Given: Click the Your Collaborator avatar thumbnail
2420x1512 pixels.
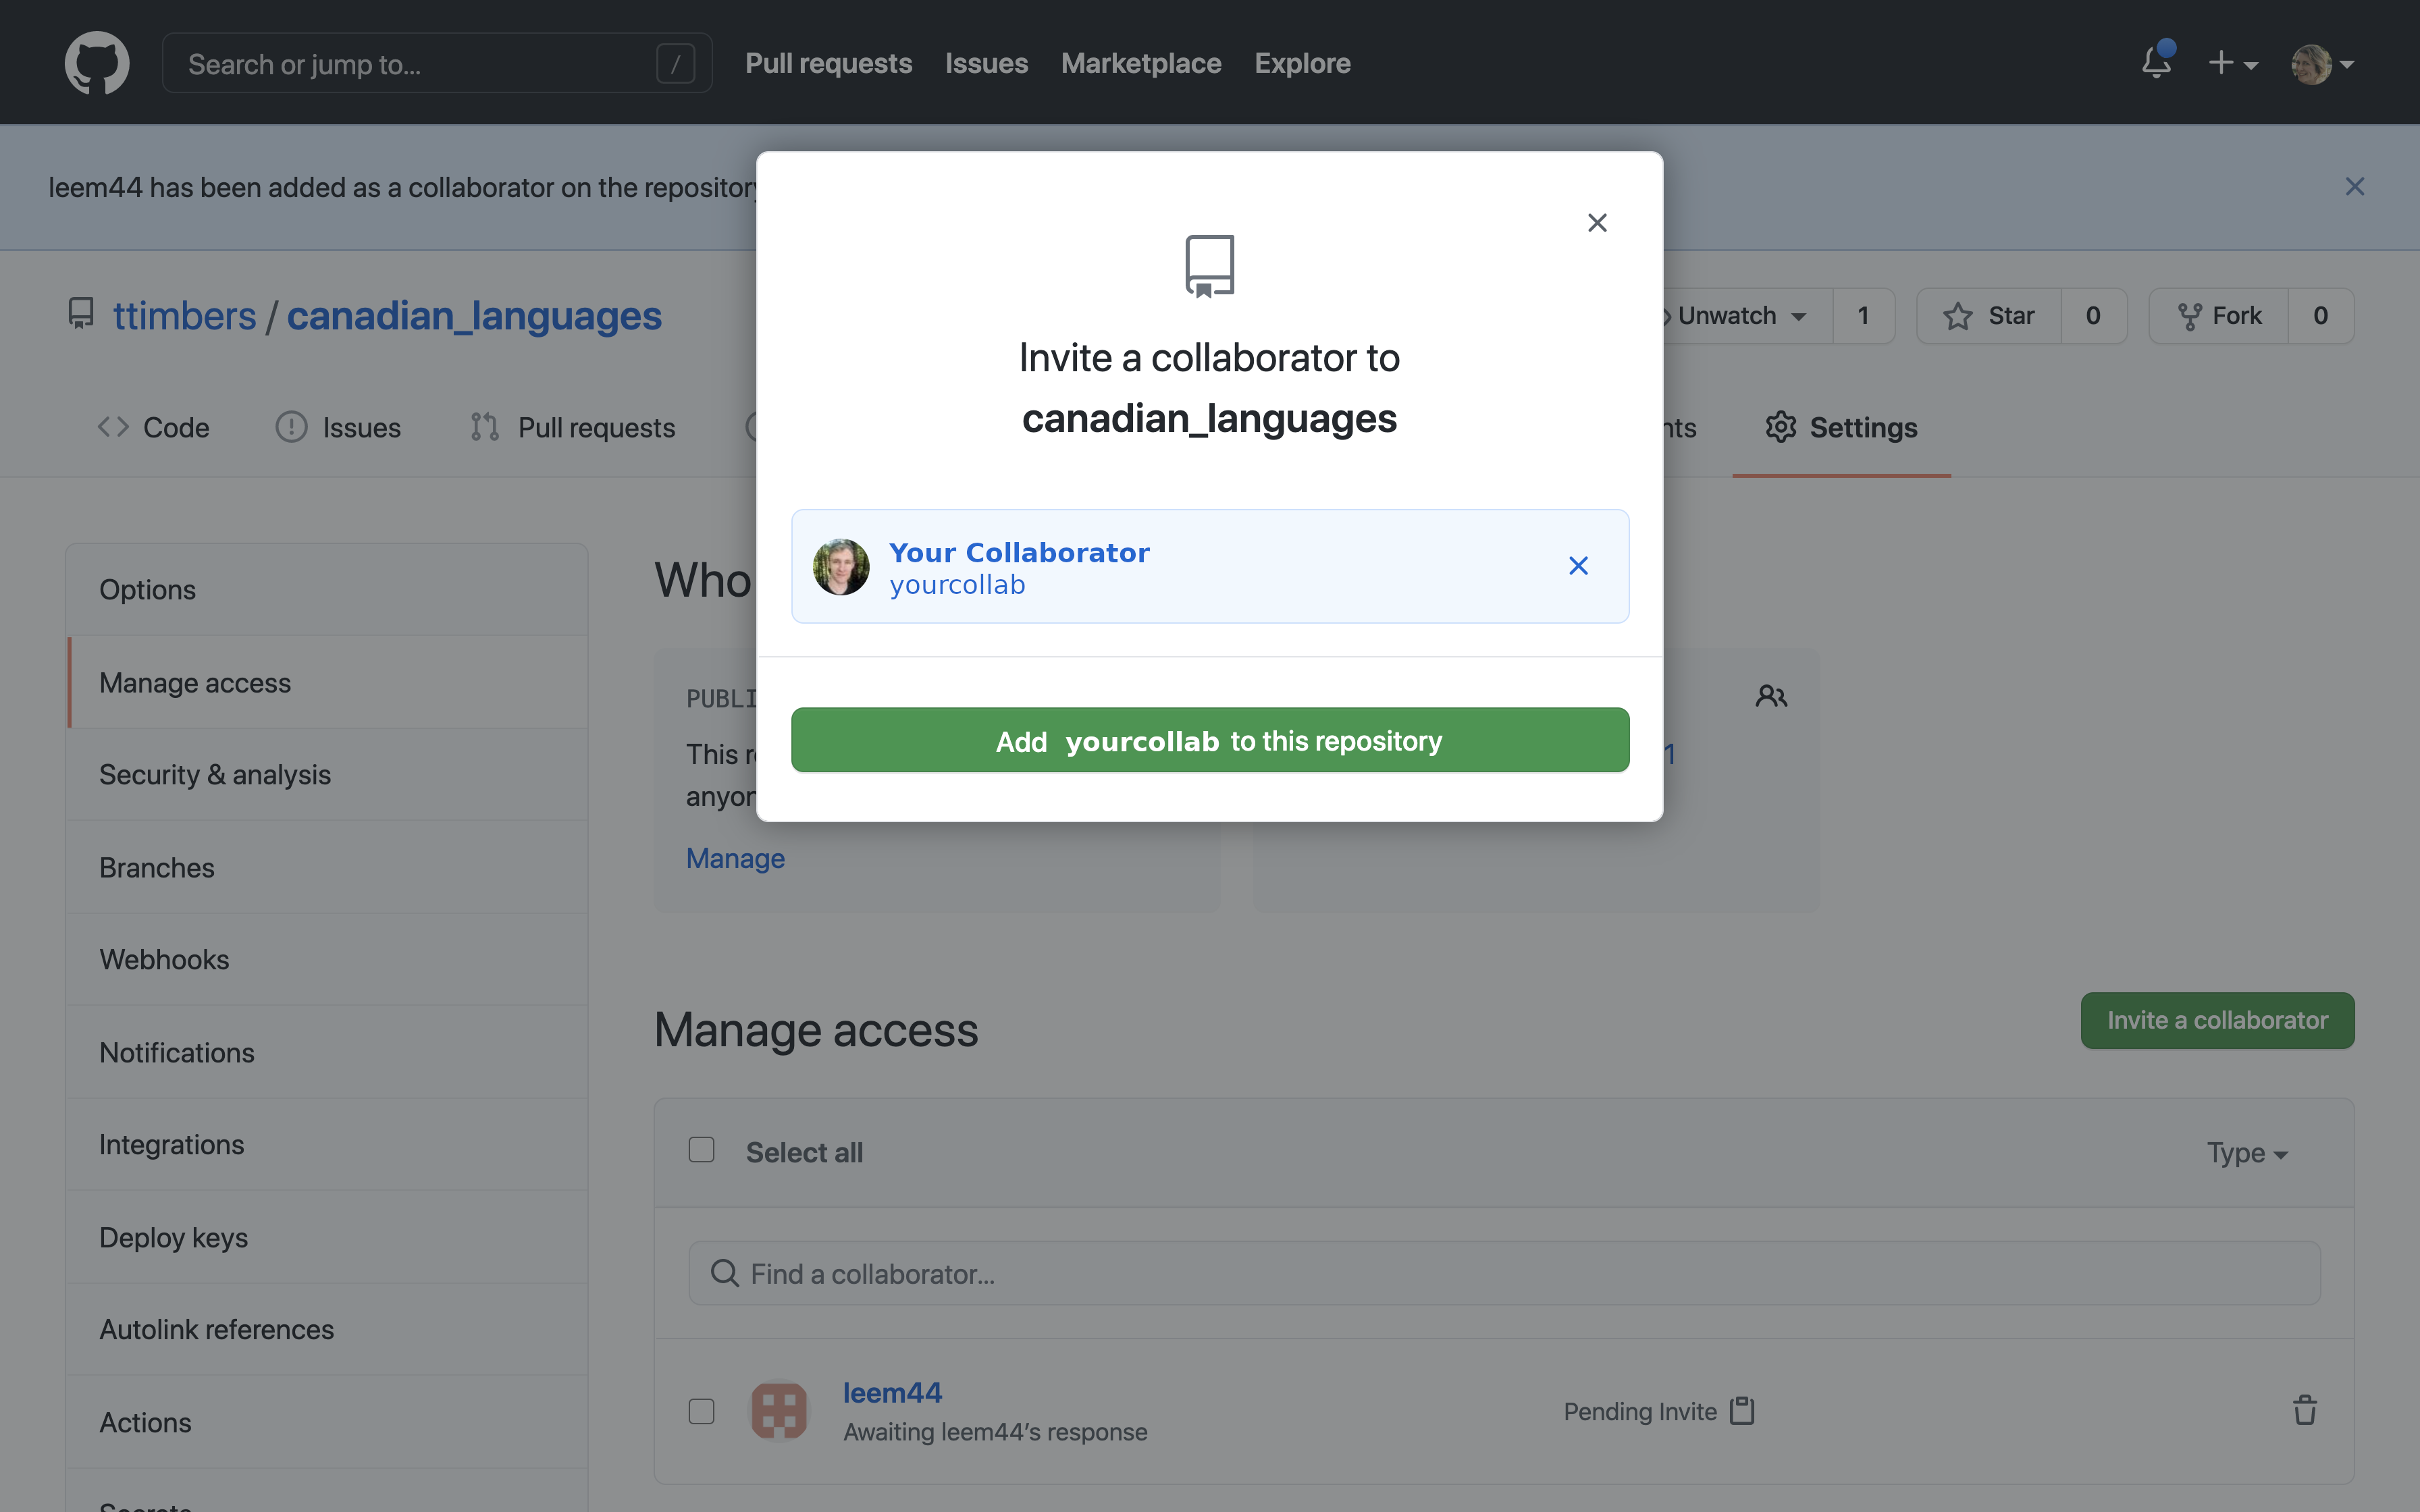Looking at the screenshot, I should click(841, 567).
